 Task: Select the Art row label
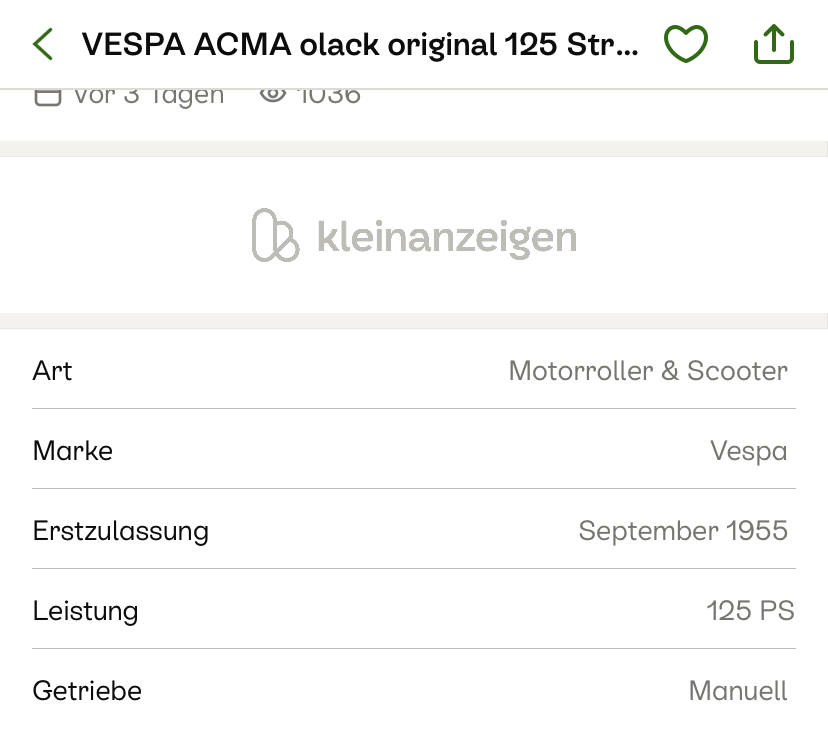tap(53, 371)
